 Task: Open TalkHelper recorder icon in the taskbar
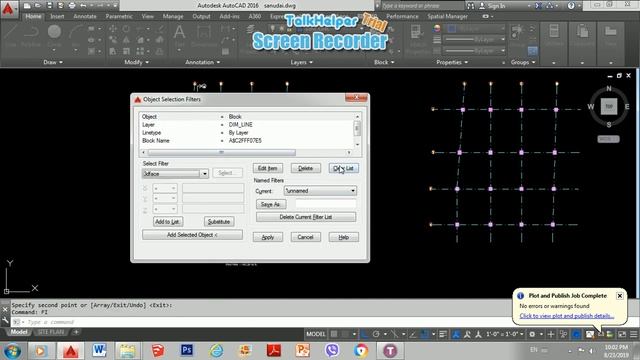pos(390,350)
